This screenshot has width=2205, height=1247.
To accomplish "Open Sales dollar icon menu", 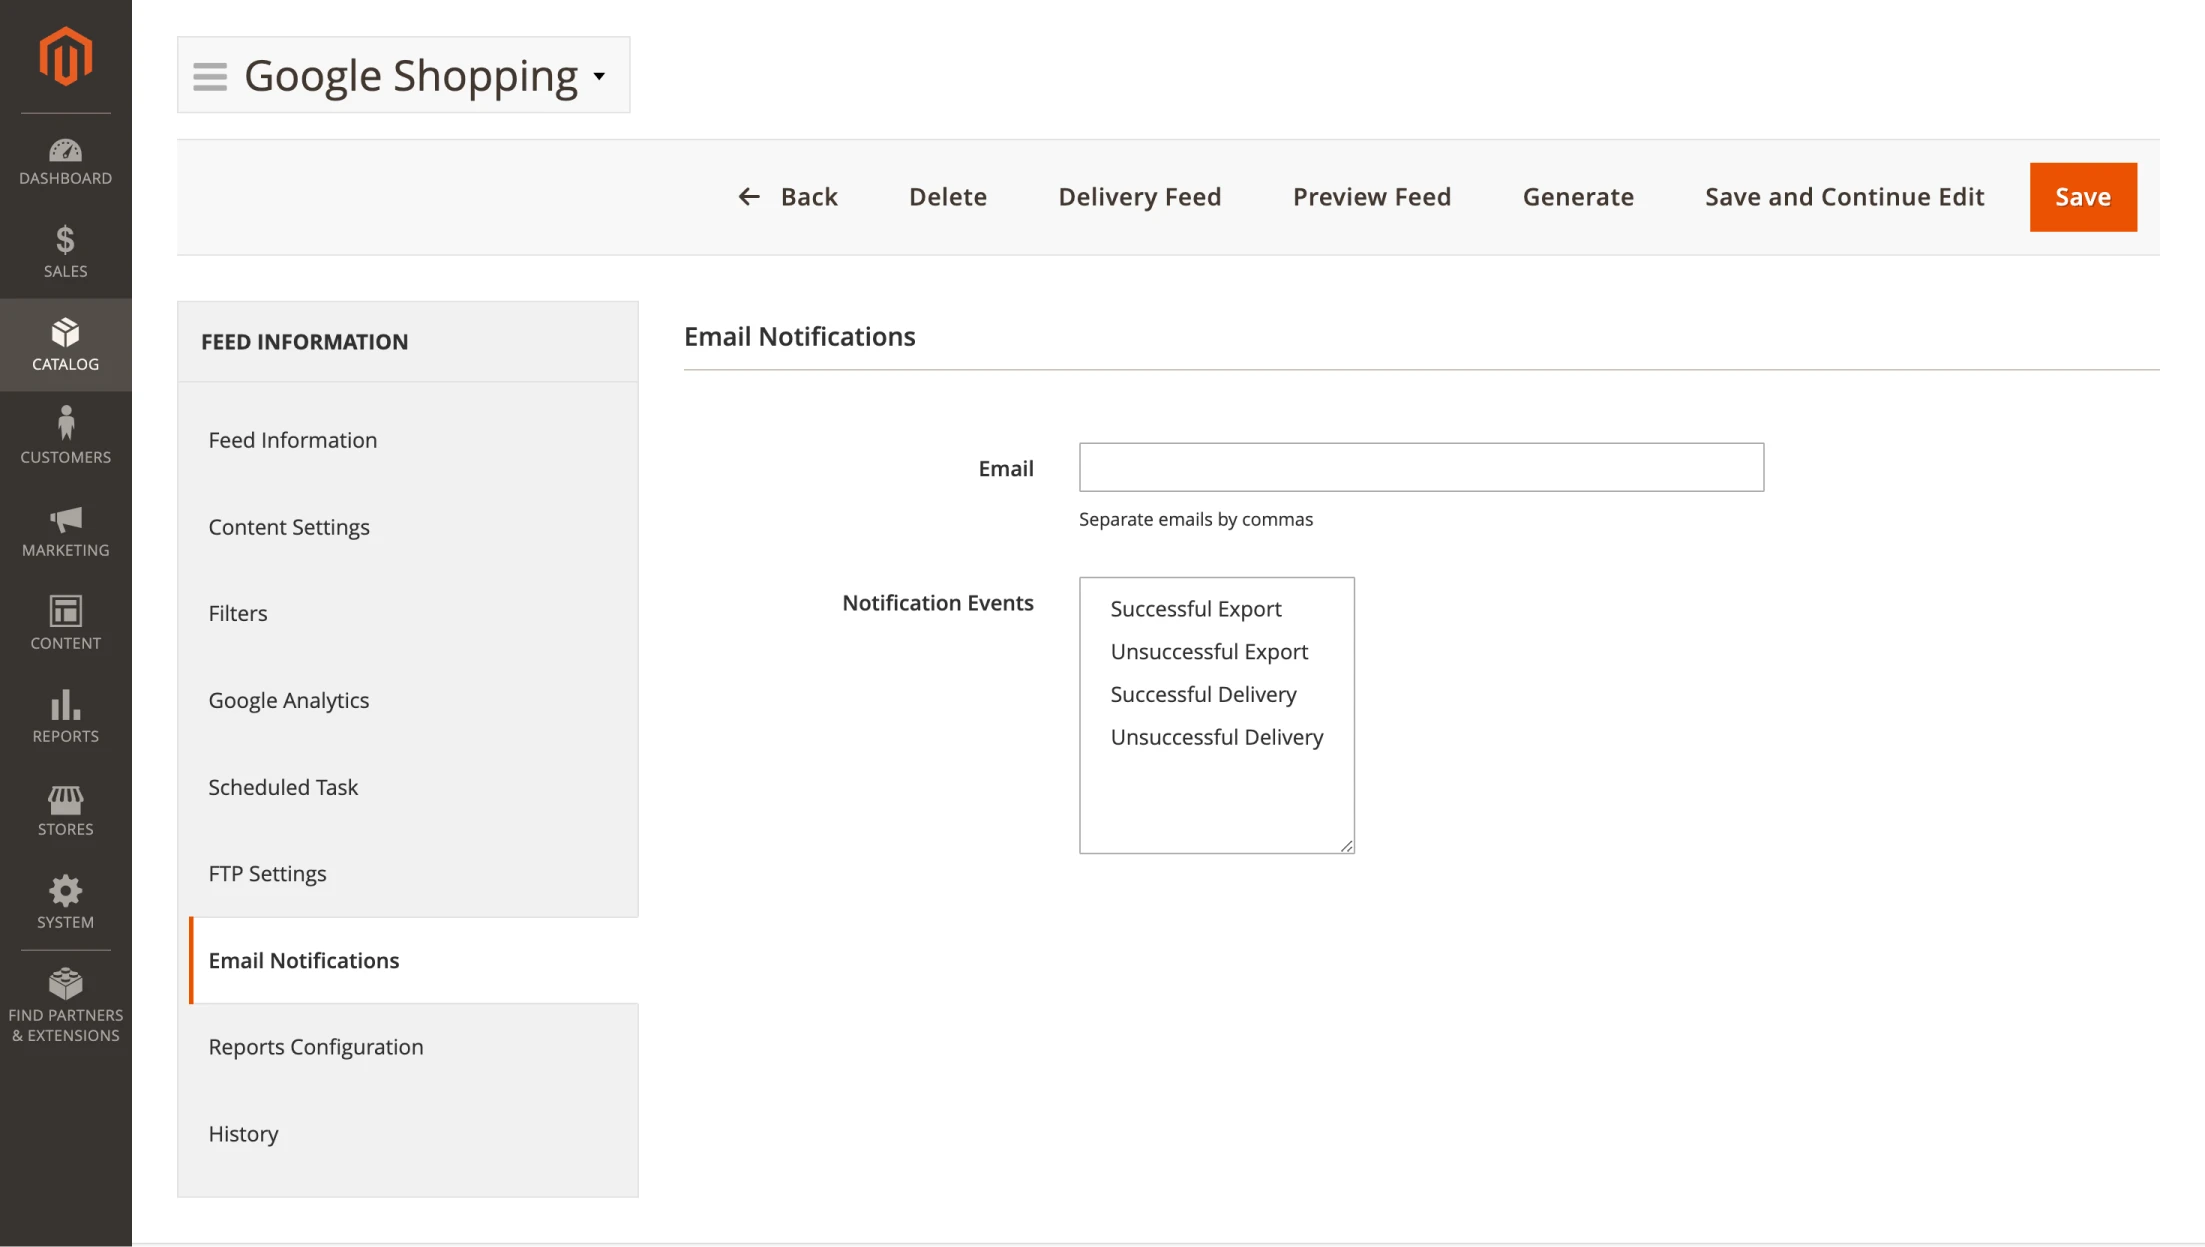I will click(x=65, y=240).
